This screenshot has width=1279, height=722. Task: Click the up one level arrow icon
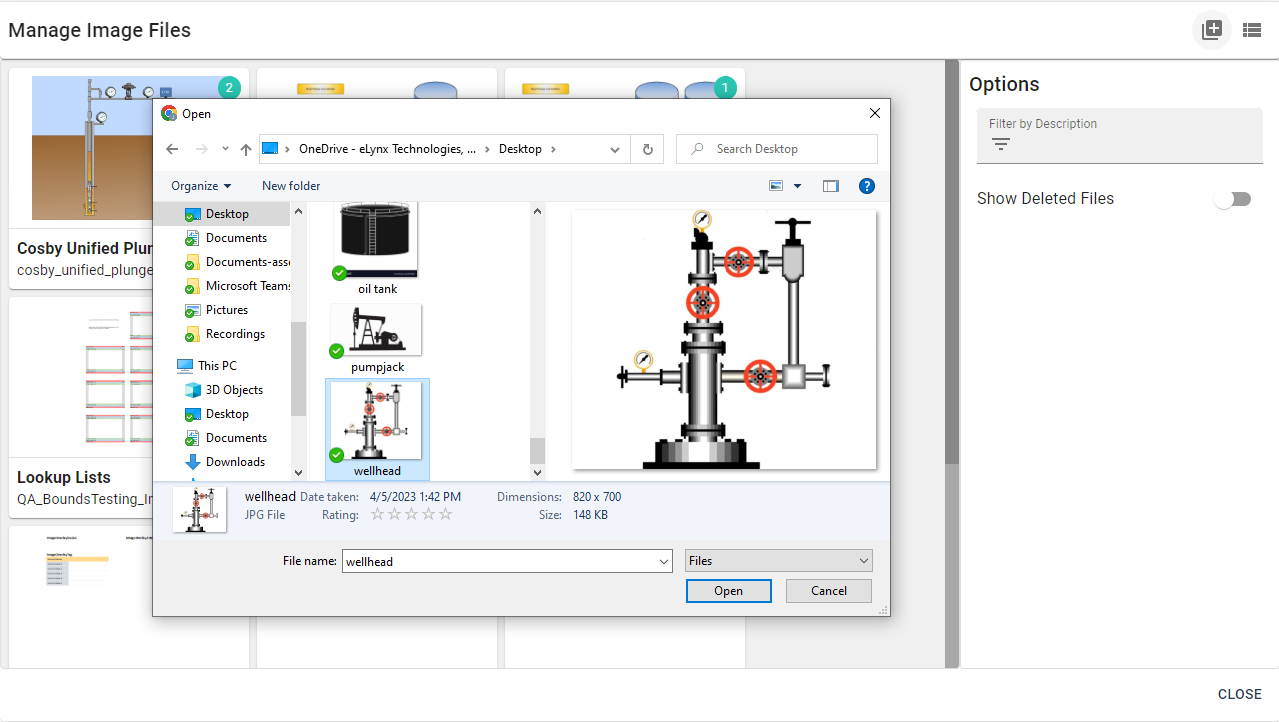(245, 148)
